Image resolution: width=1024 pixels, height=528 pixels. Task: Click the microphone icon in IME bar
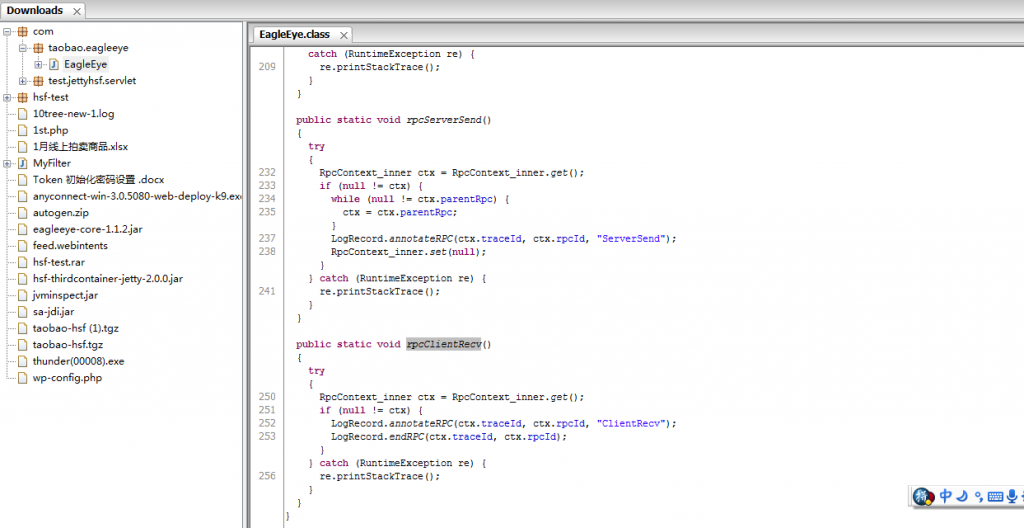click(1012, 497)
